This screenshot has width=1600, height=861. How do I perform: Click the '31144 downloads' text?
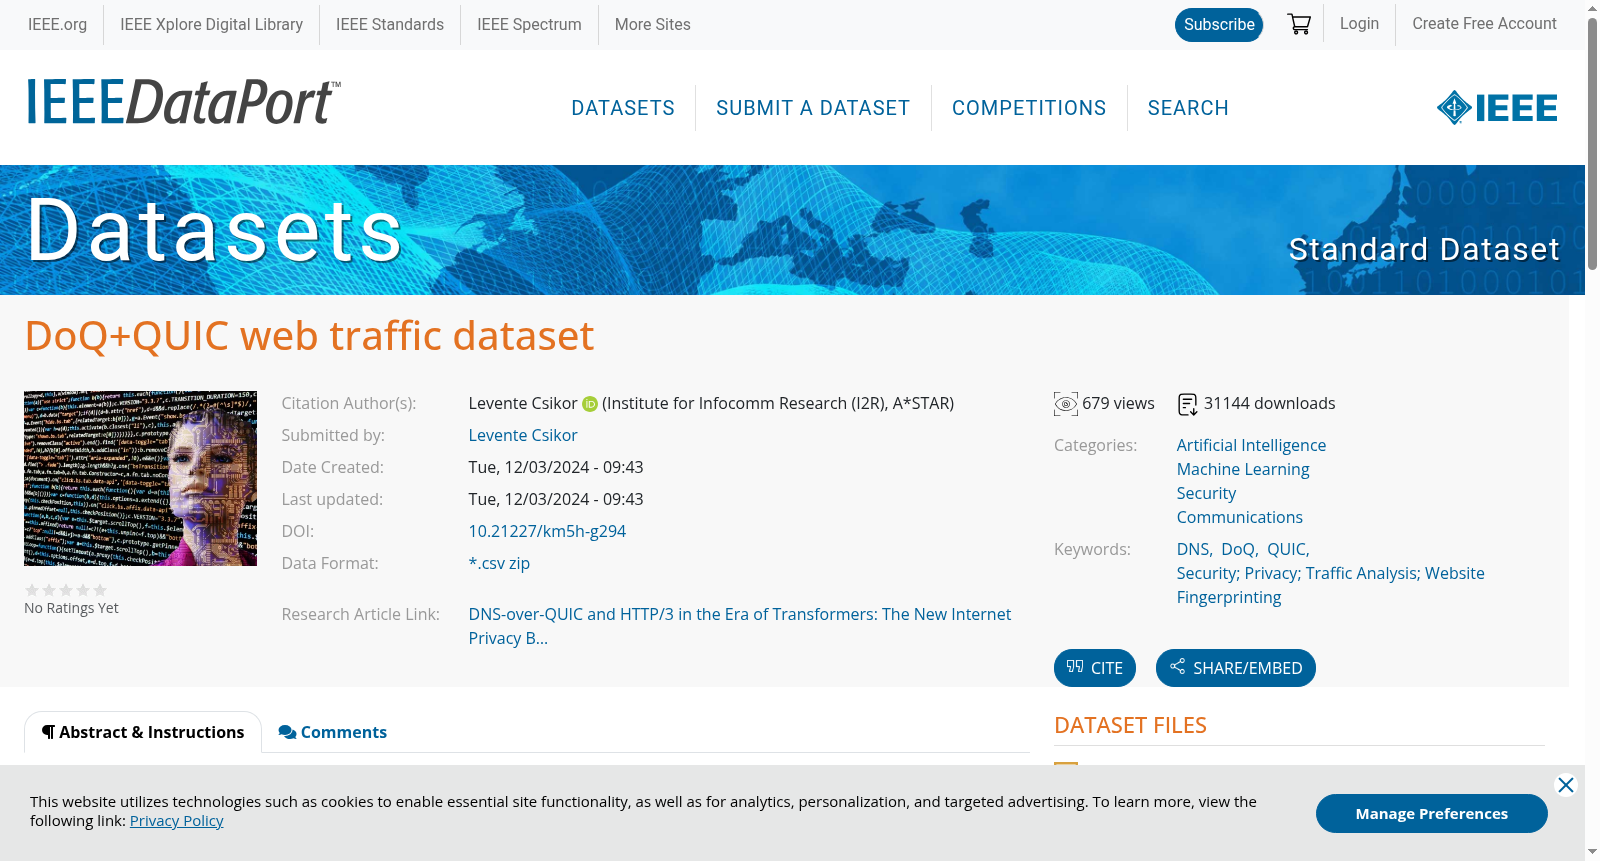coord(1269,404)
